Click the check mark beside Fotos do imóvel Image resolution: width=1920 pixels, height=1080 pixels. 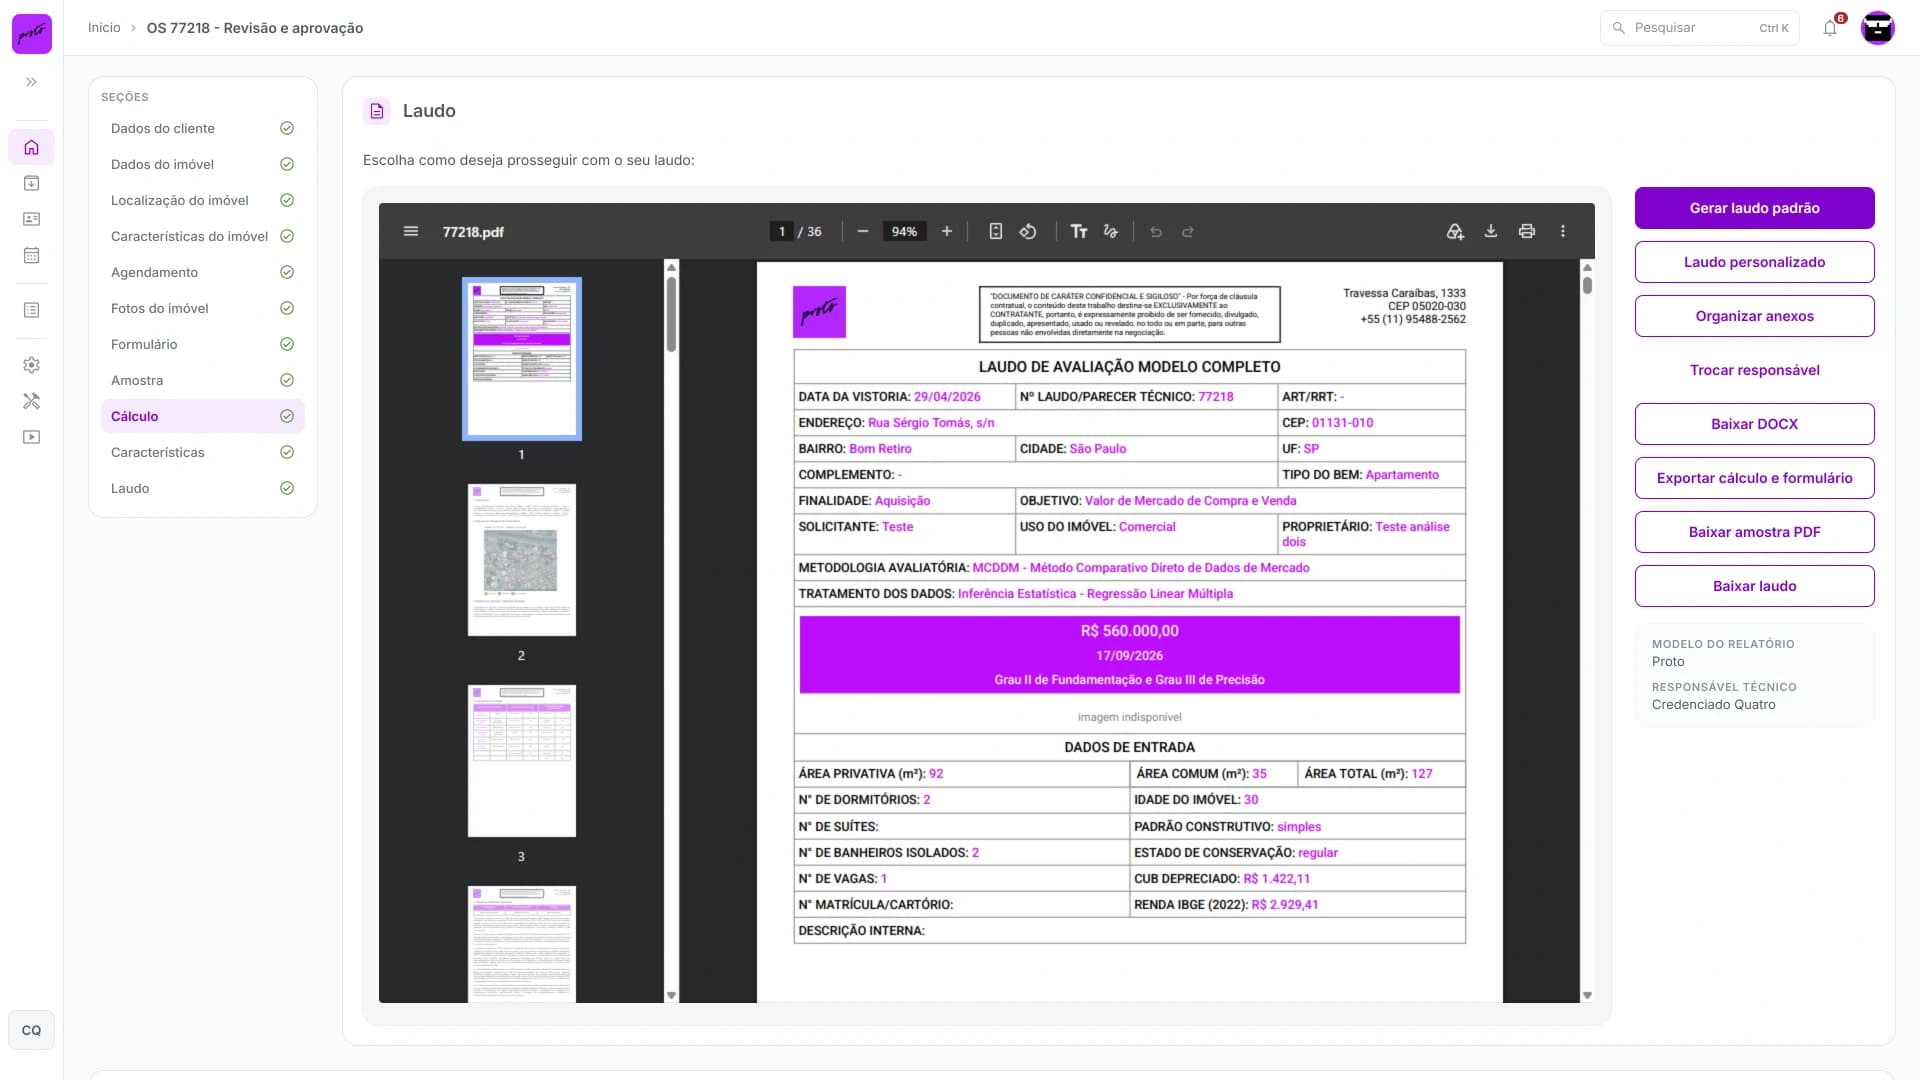287,308
